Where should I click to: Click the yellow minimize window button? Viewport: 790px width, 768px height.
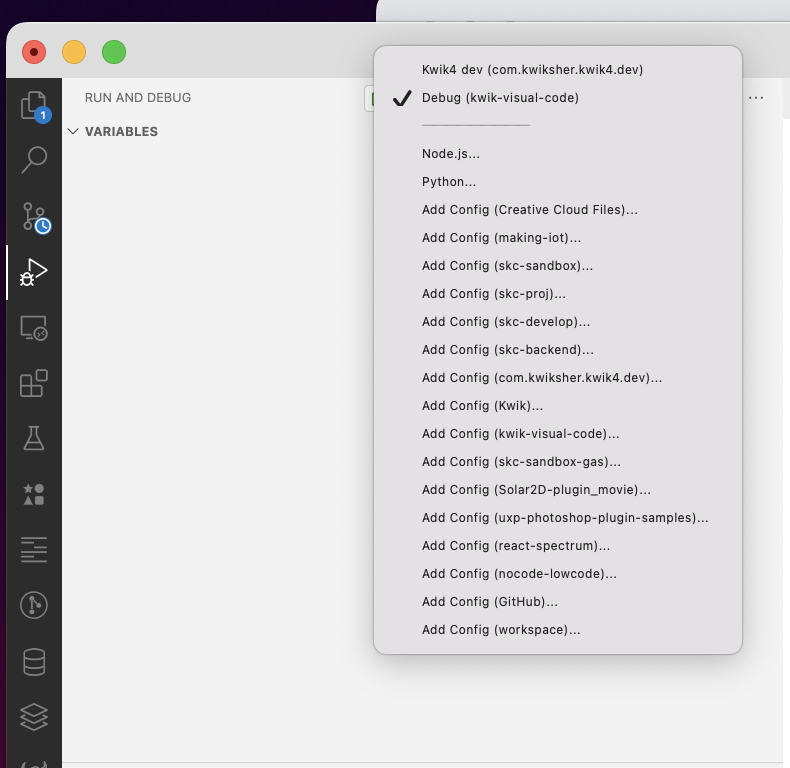coord(74,52)
